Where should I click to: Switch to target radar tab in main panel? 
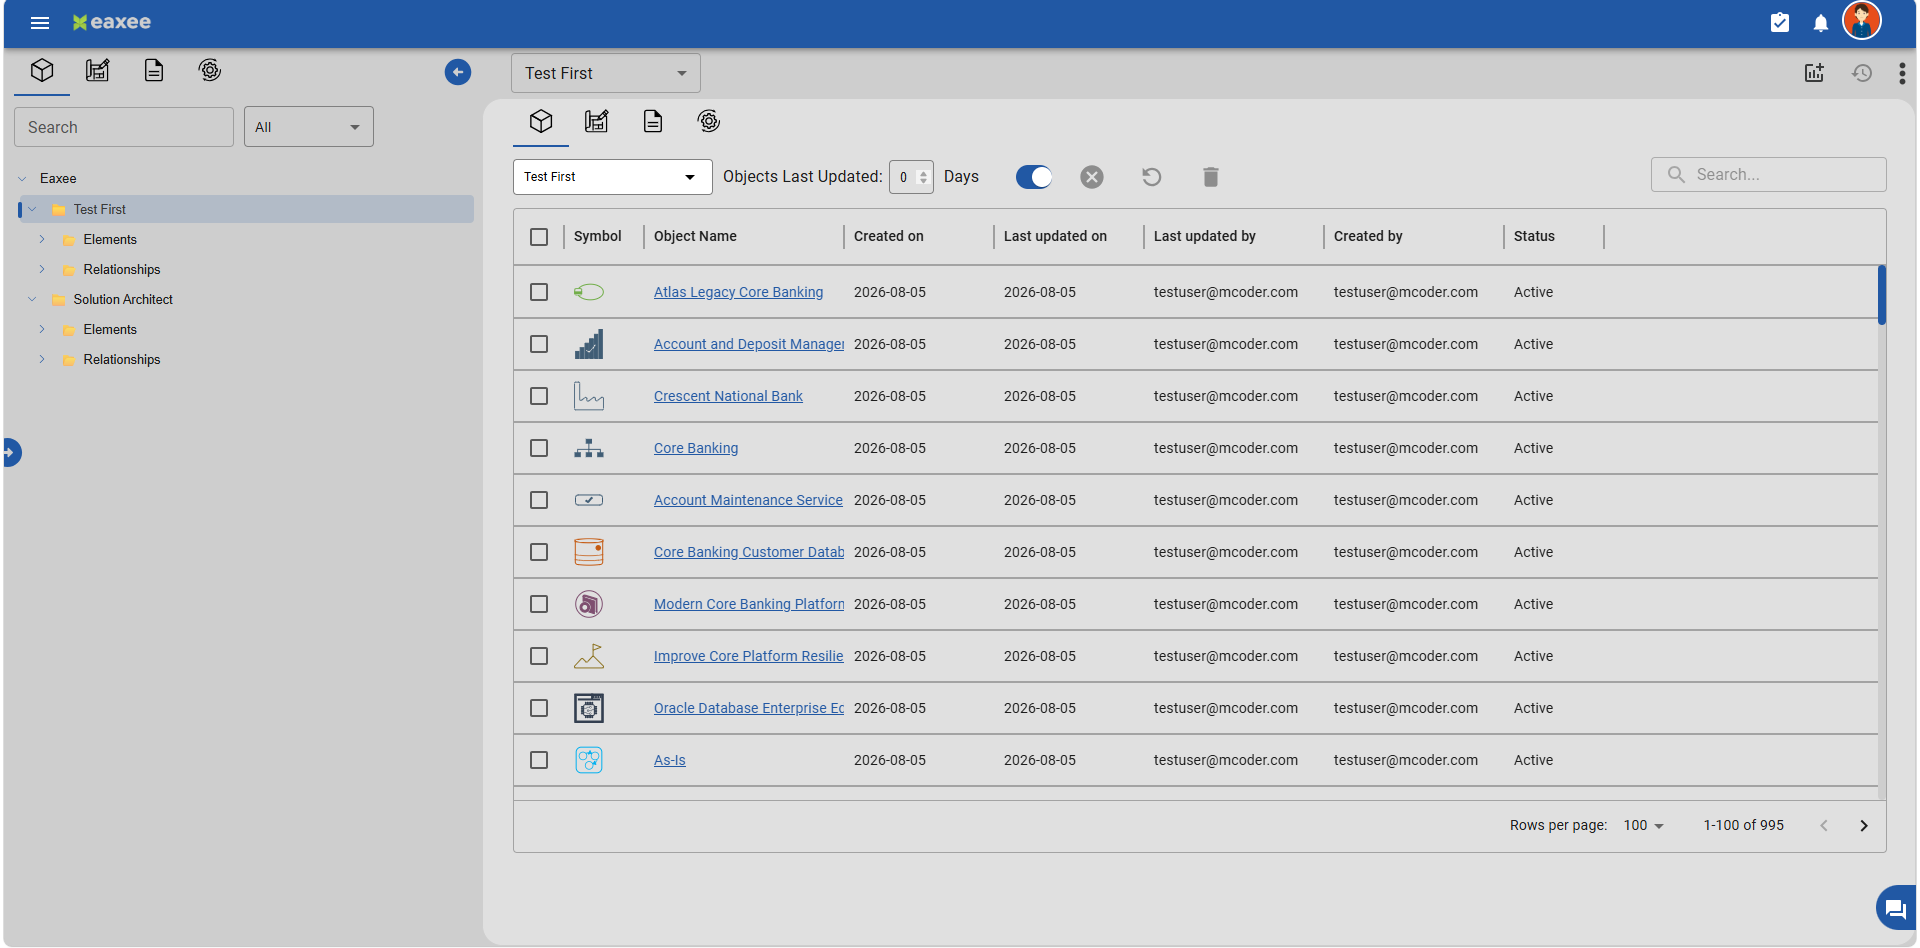pyautogui.click(x=709, y=121)
